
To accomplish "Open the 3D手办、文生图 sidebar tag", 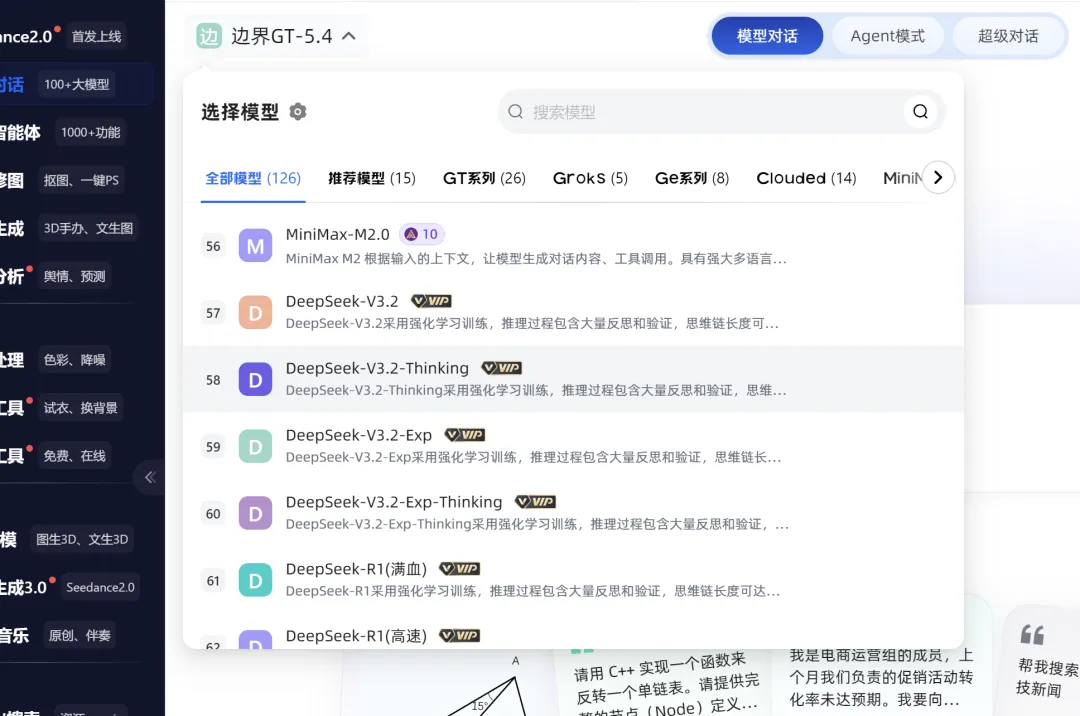I will [88, 229].
